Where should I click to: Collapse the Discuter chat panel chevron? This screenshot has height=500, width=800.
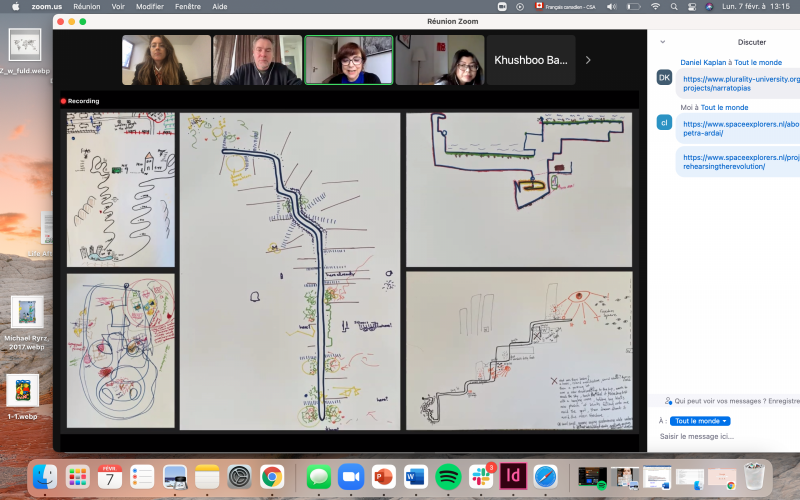[663, 42]
